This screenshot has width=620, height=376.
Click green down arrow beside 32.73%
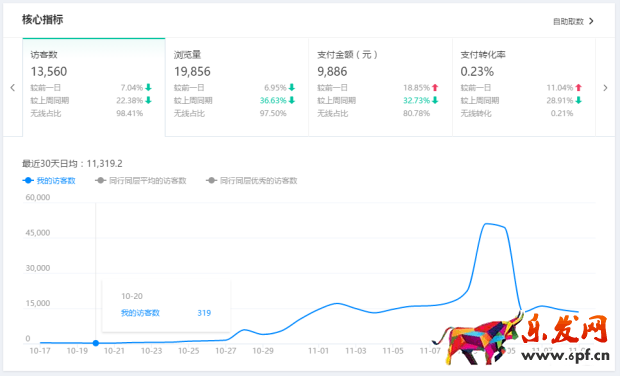point(435,100)
